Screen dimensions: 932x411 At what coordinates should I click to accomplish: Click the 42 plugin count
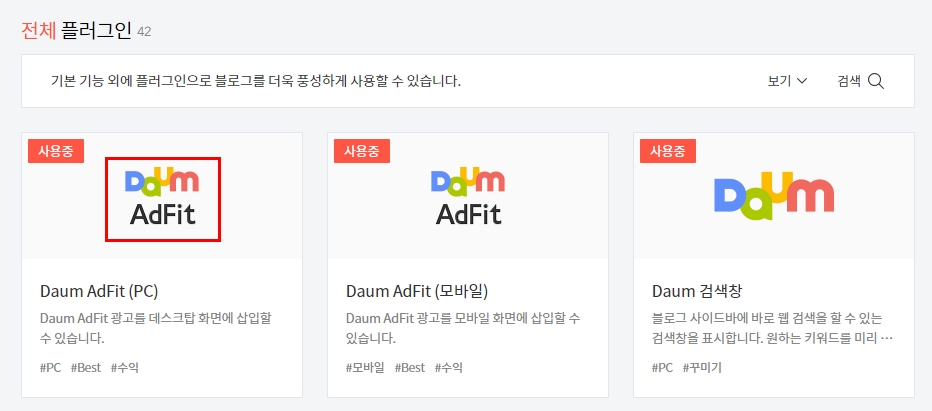coord(144,32)
